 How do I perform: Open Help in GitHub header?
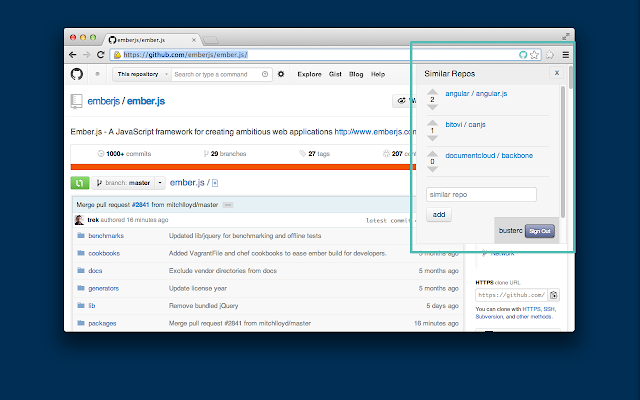pyautogui.click(x=378, y=74)
